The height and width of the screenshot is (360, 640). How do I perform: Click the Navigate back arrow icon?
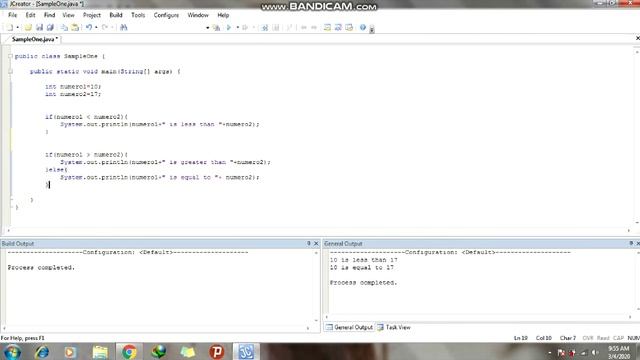[x=304, y=27]
